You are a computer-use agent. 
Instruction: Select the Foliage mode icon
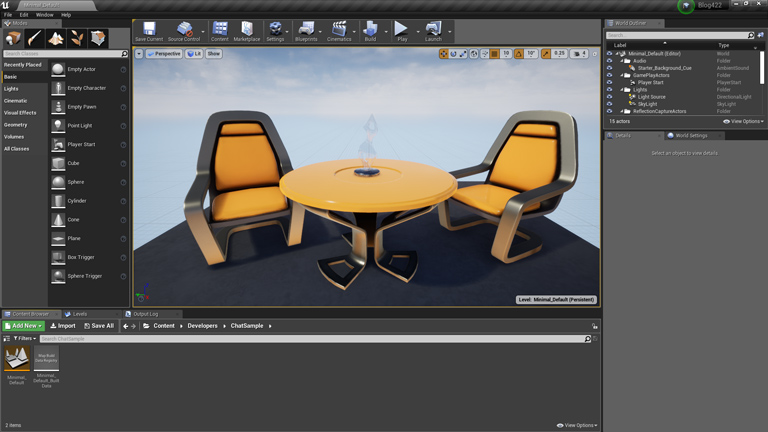77,38
